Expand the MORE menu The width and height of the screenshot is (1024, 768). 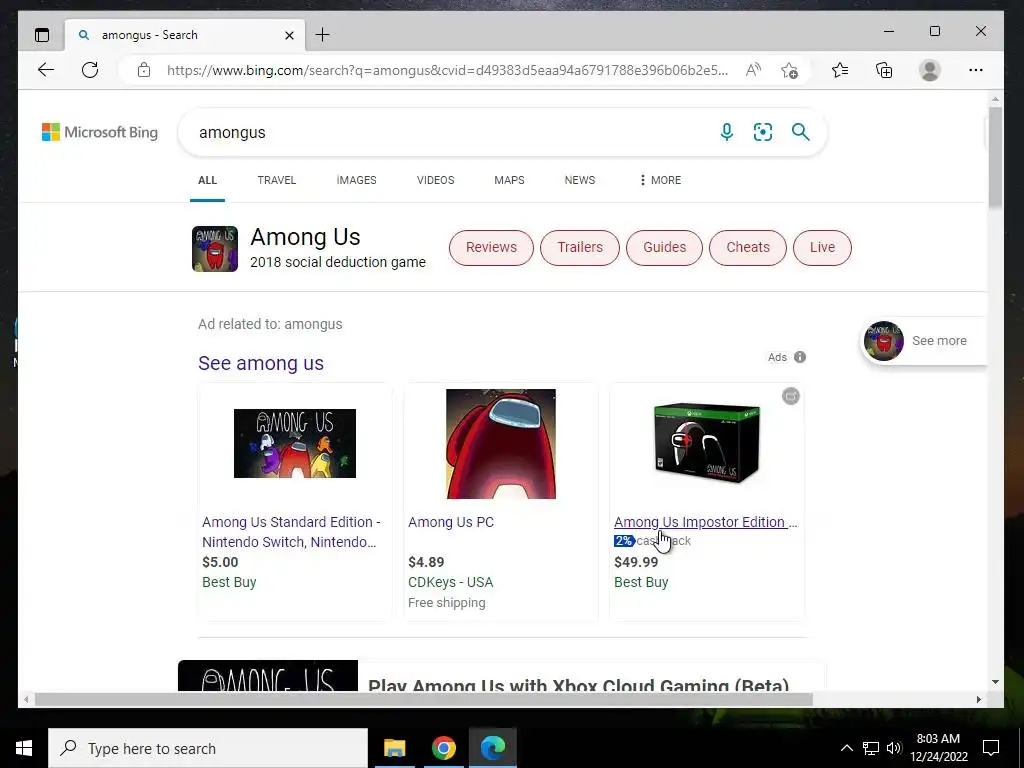[x=660, y=180]
